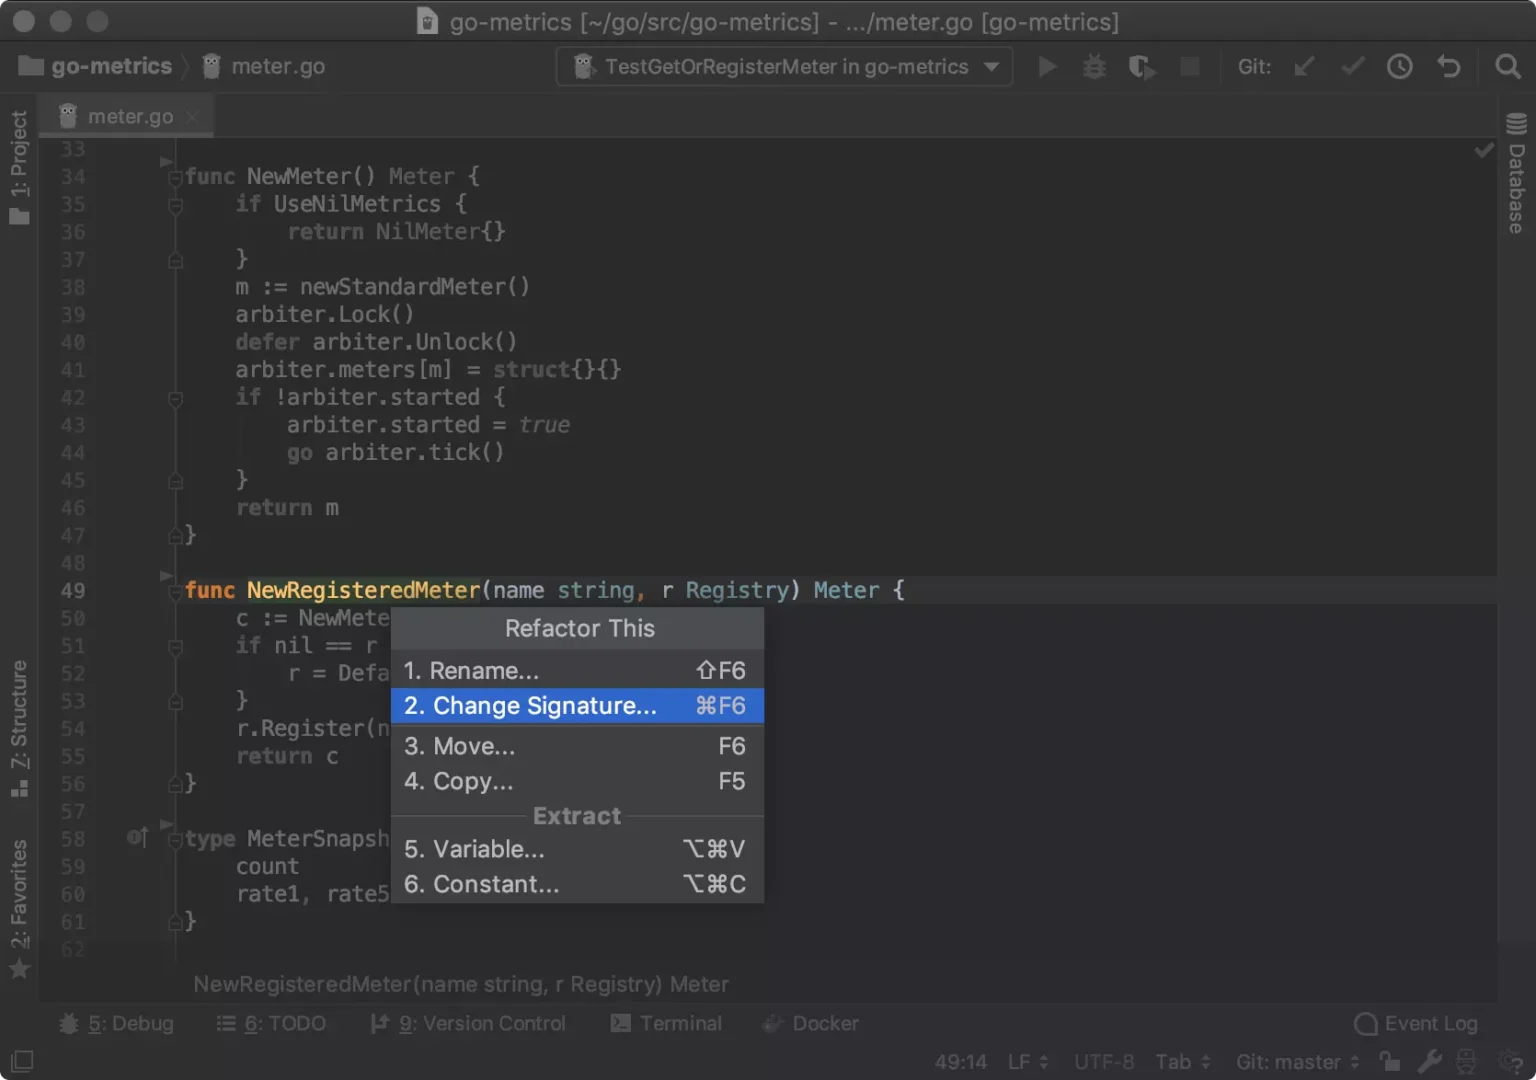Run the TestGetOrRegisterMeter configuration
This screenshot has height=1080, width=1536.
1047,67
